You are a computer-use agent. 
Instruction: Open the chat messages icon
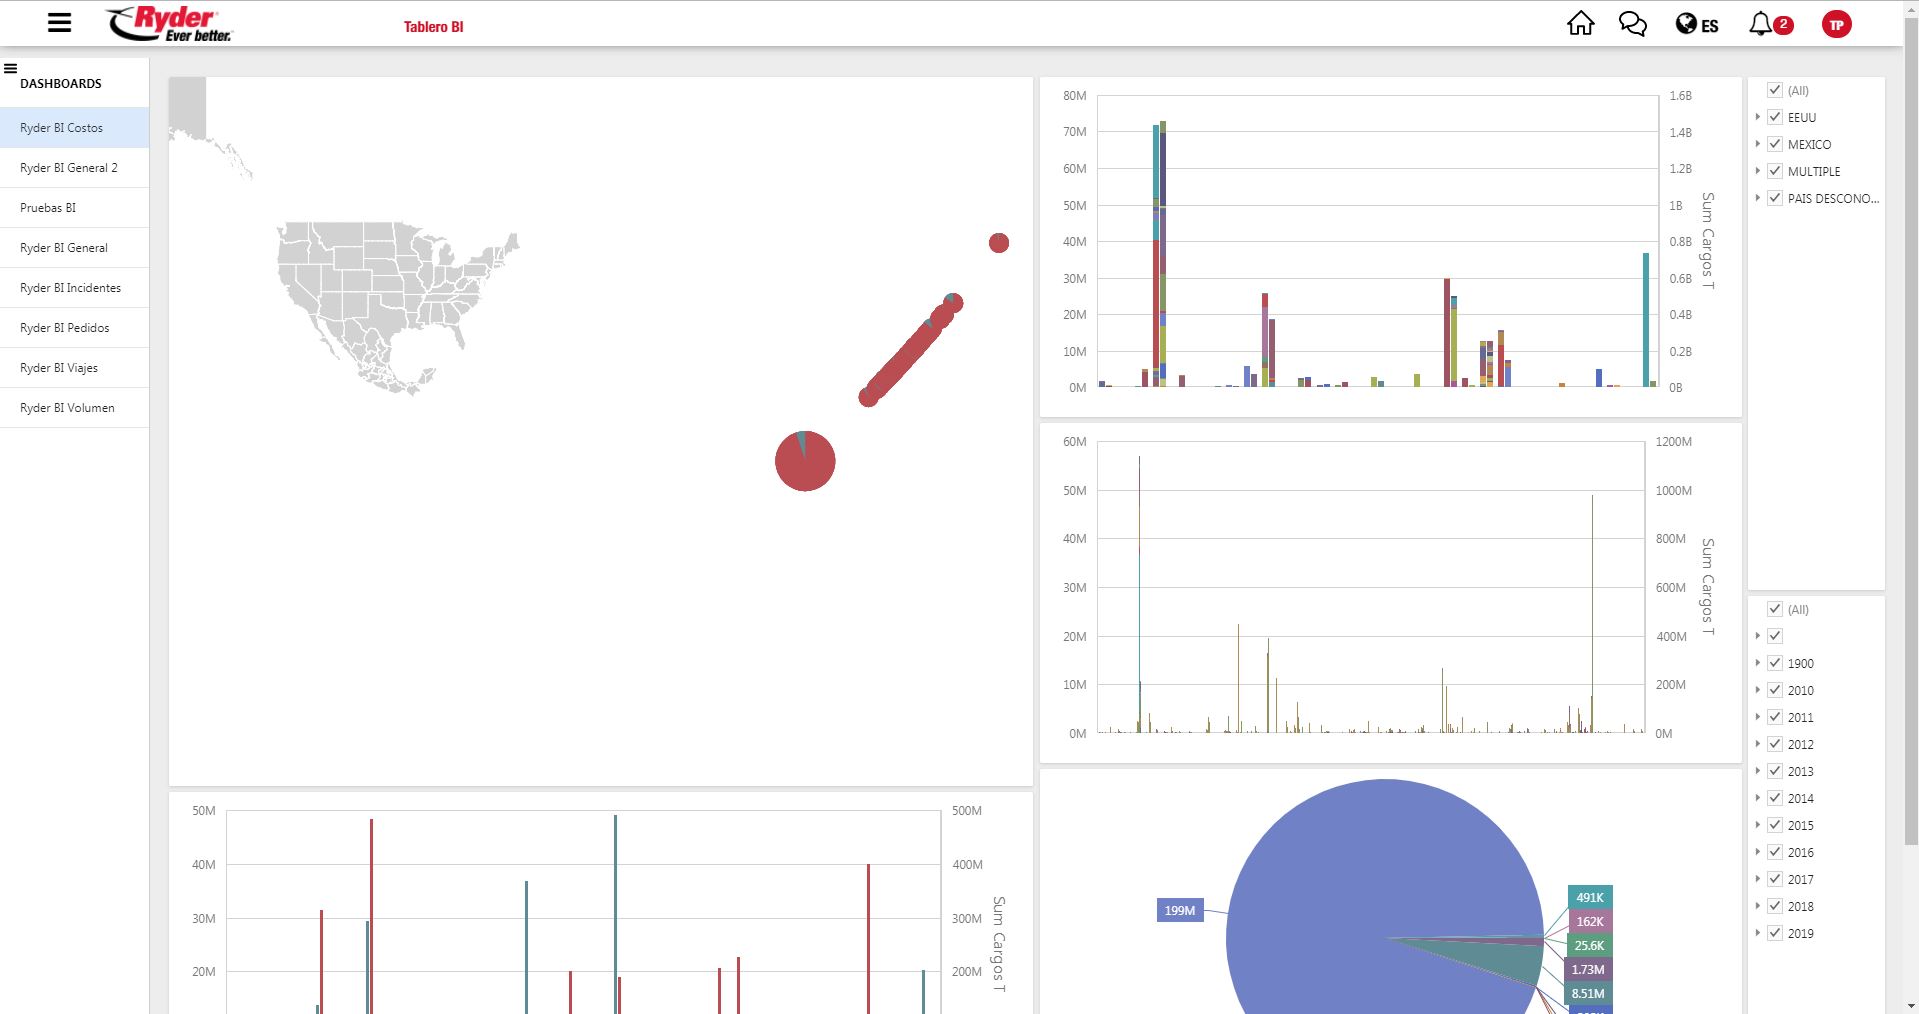coord(1632,24)
